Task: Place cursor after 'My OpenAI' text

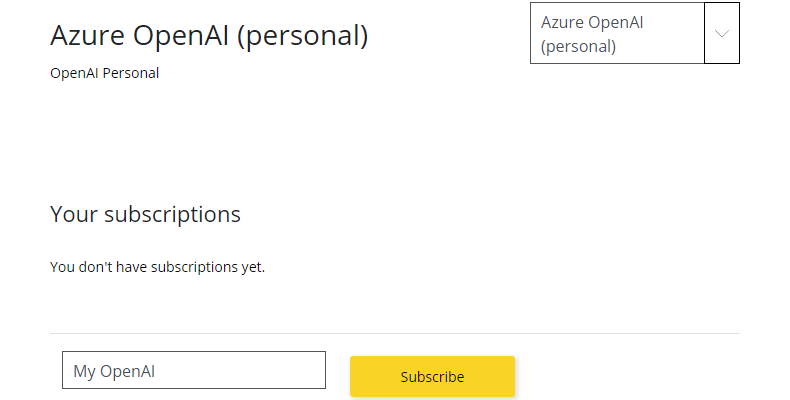Action: (x=156, y=371)
